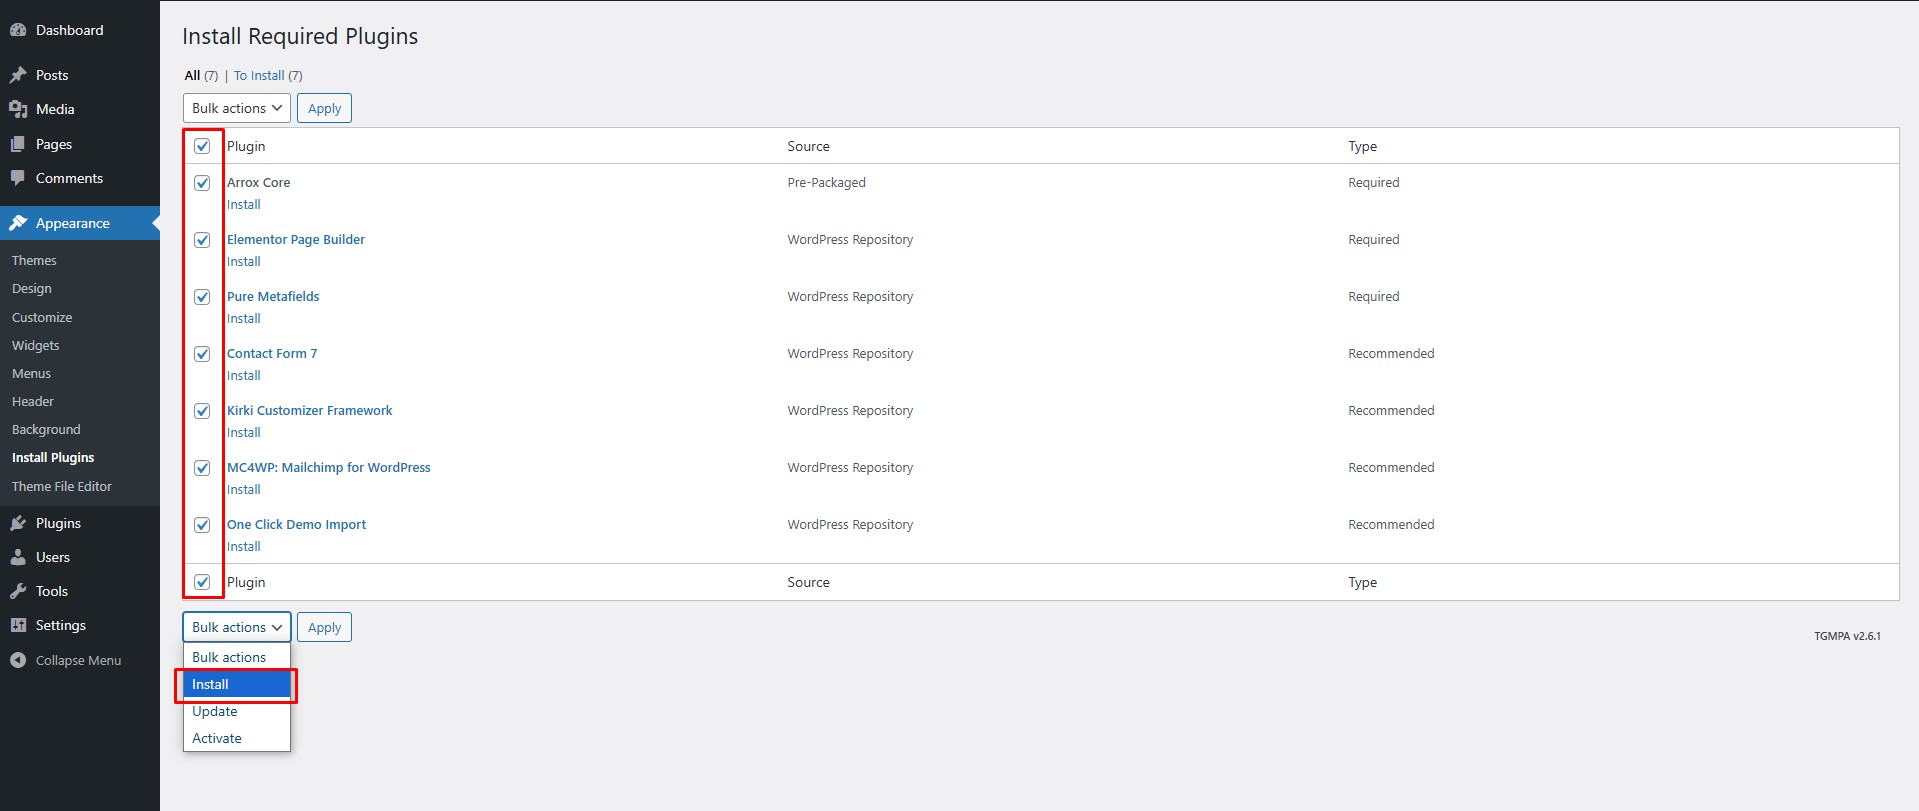The image size is (1919, 811).
Task: Uncheck the Kirki Customizer Framework checkbox
Action: 202,411
